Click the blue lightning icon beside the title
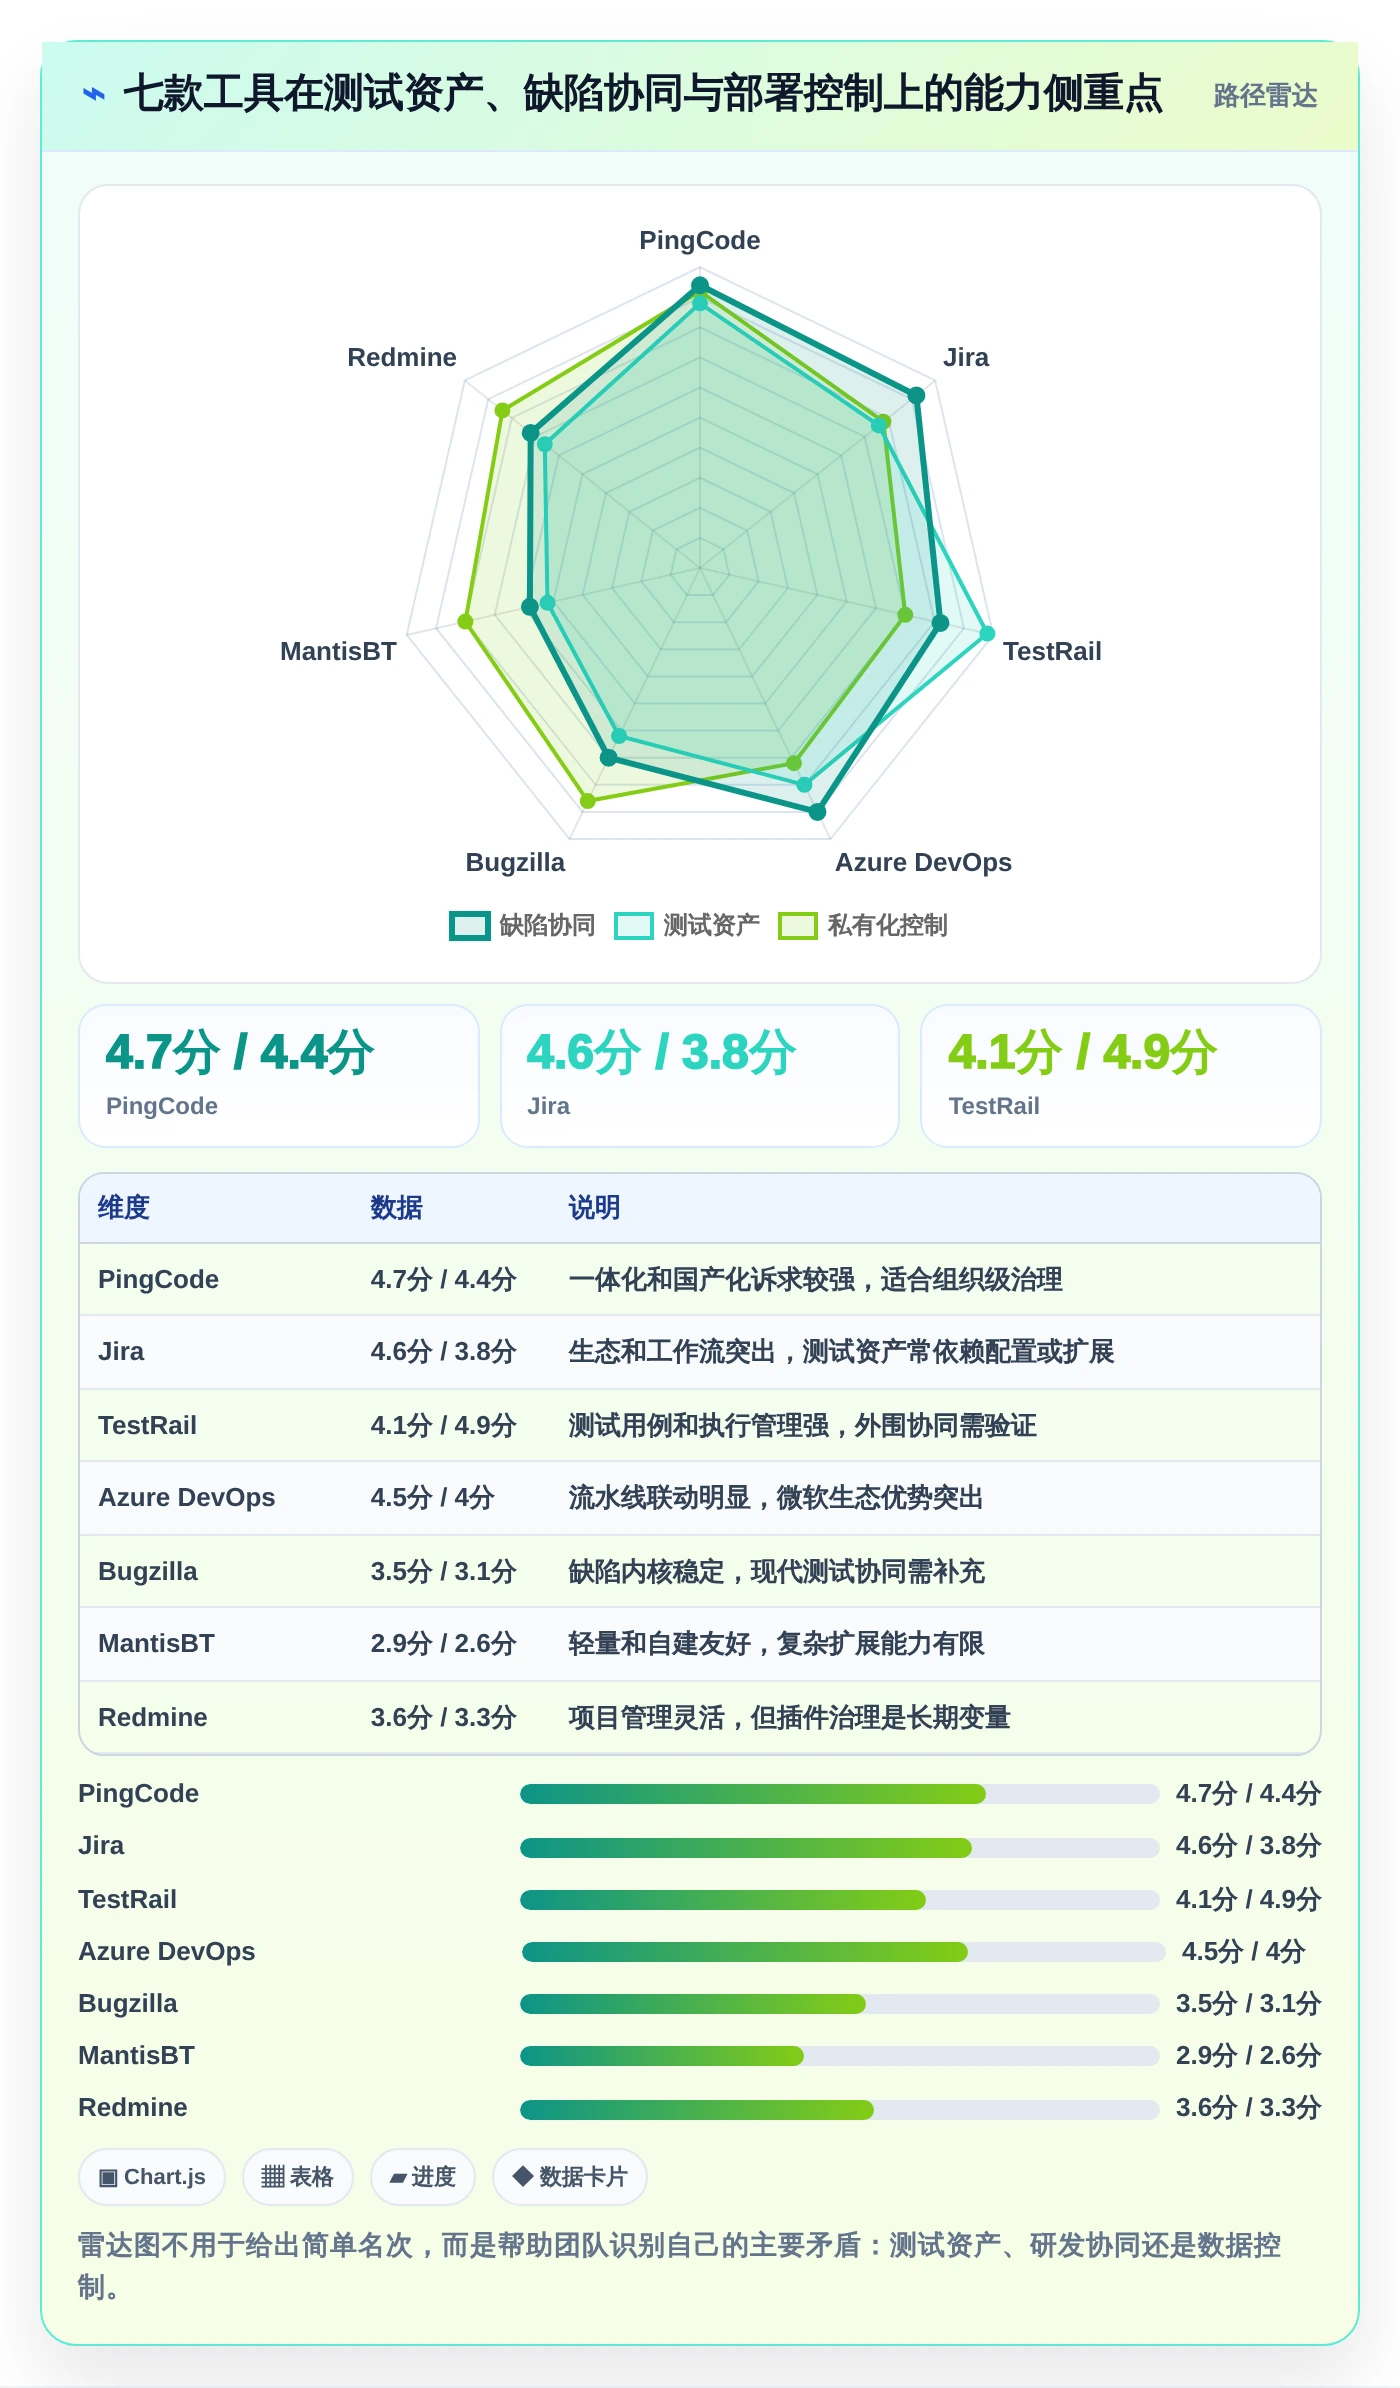Screen dimensions: 1400x2388 click(93, 94)
